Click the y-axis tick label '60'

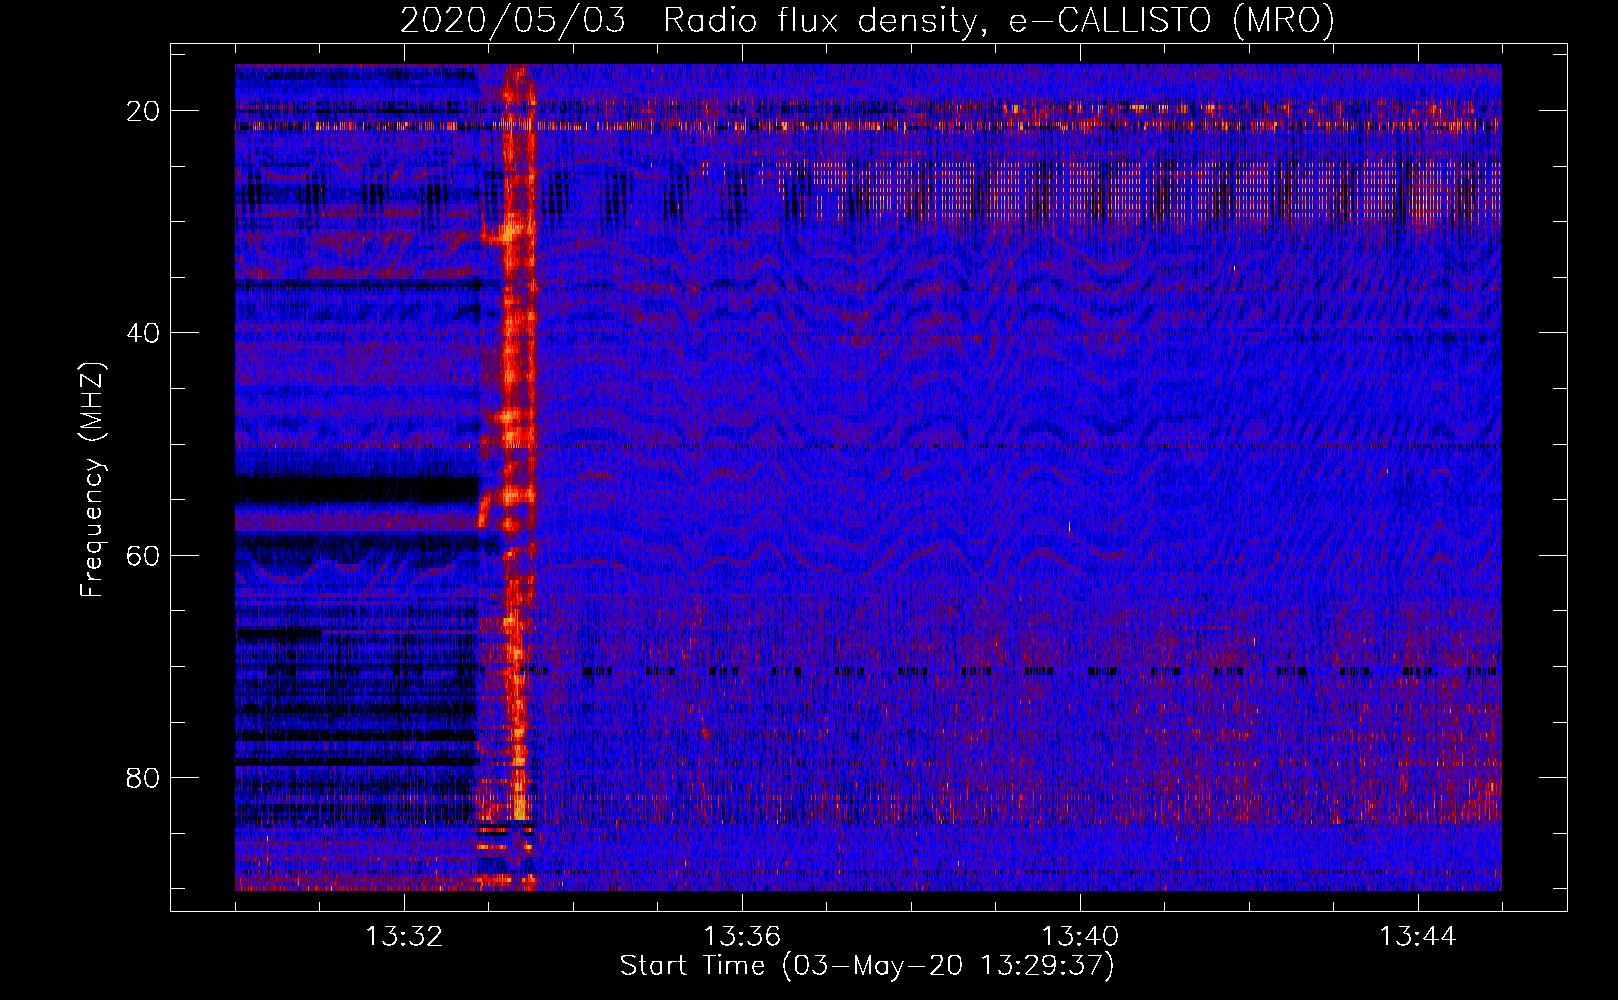click(143, 555)
